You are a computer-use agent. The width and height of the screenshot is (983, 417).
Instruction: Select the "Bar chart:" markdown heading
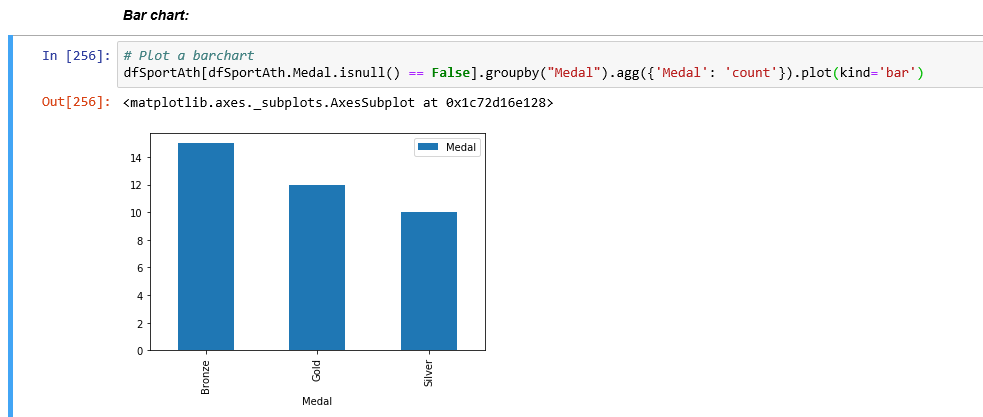pyautogui.click(x=156, y=16)
